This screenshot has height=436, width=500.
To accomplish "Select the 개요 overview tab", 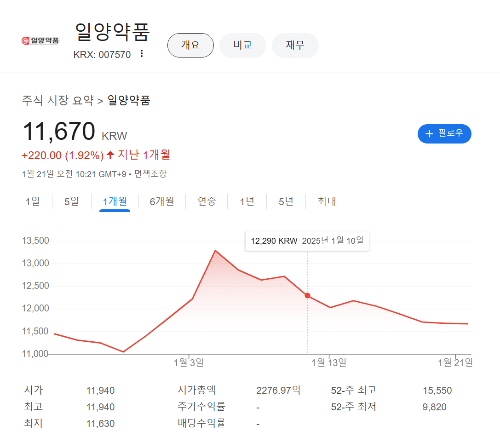I will (x=190, y=45).
